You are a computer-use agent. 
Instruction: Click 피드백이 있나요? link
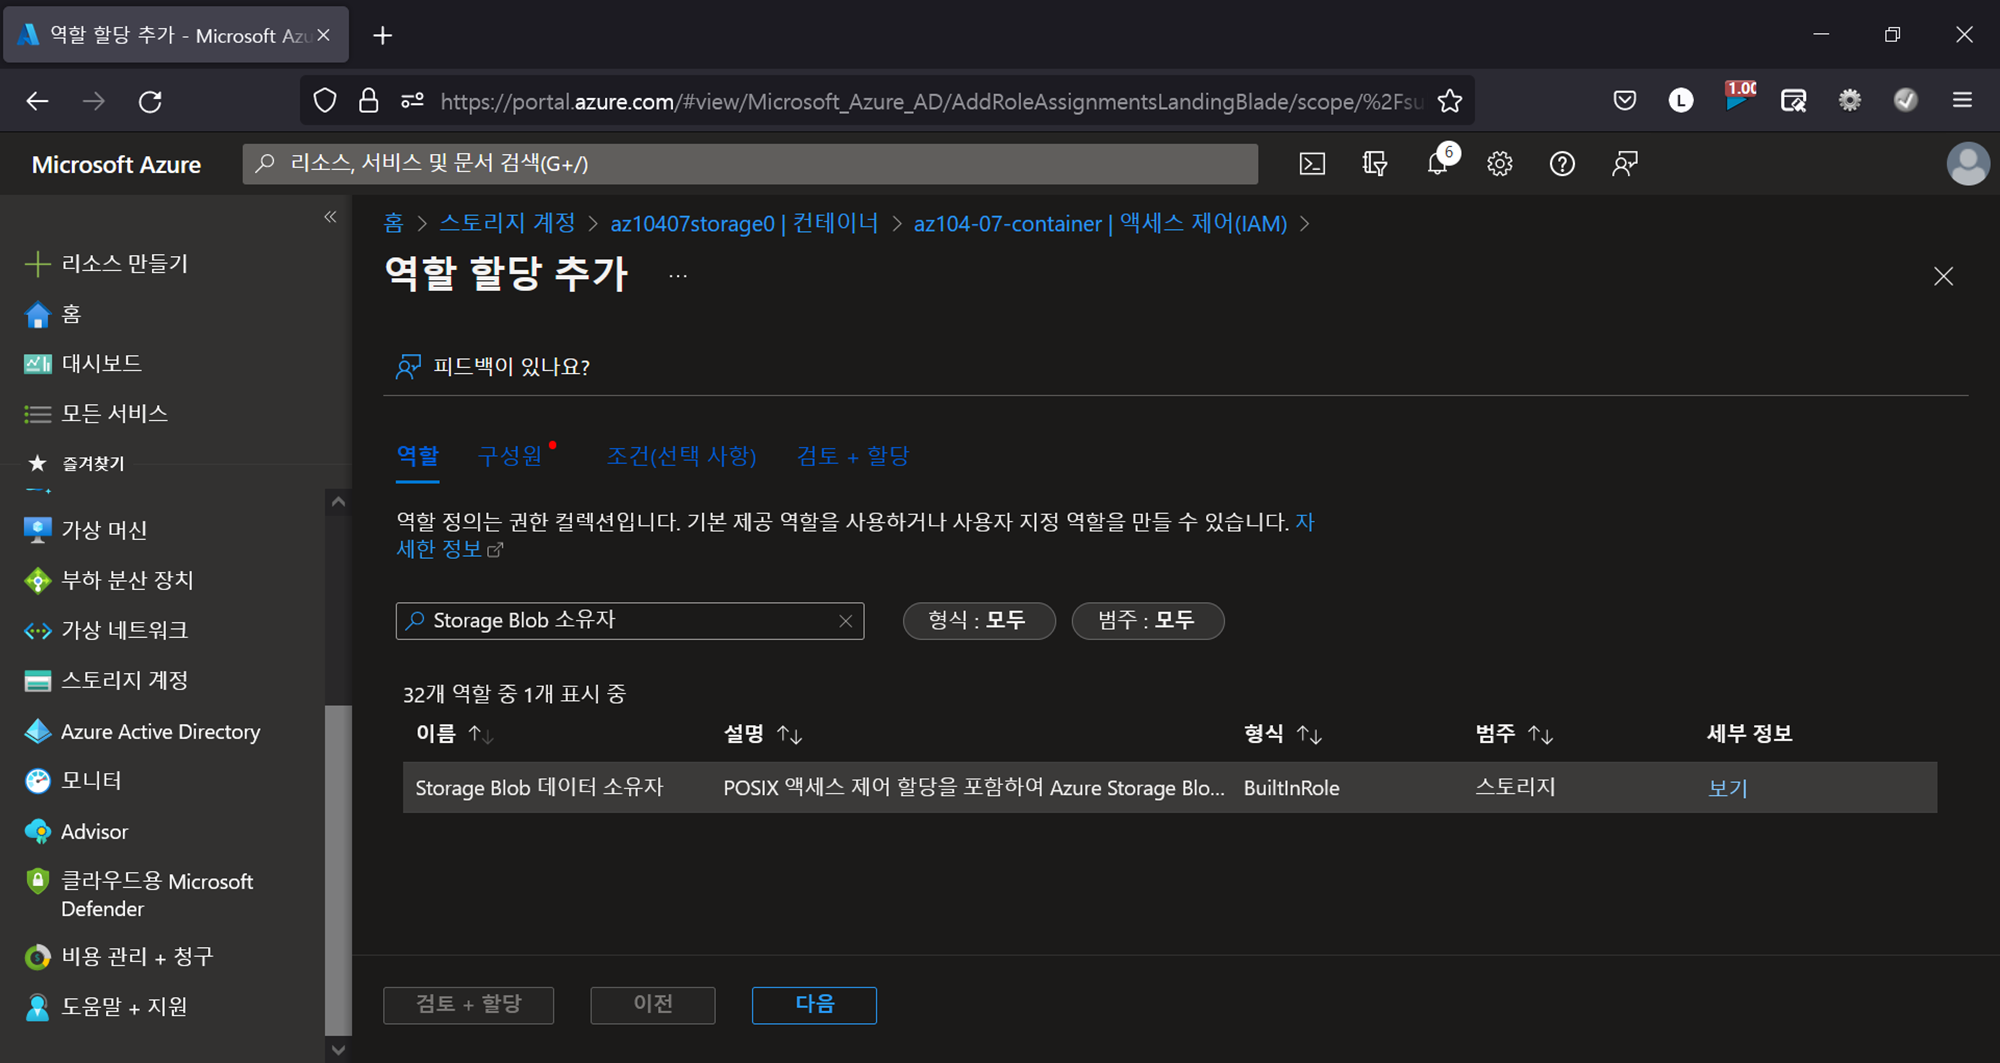(492, 366)
